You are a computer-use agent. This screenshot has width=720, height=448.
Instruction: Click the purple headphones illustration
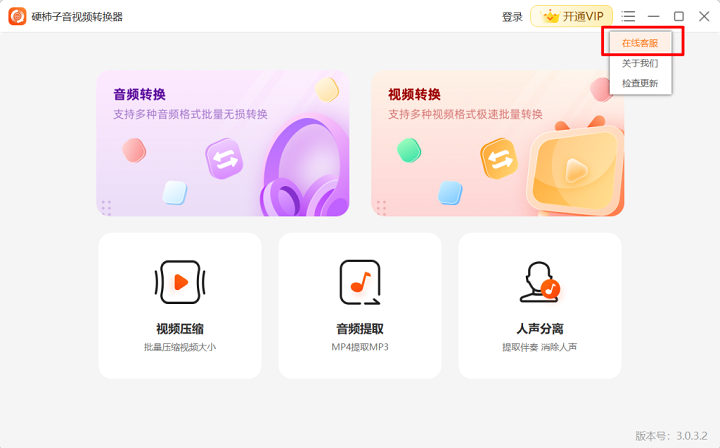(x=304, y=168)
